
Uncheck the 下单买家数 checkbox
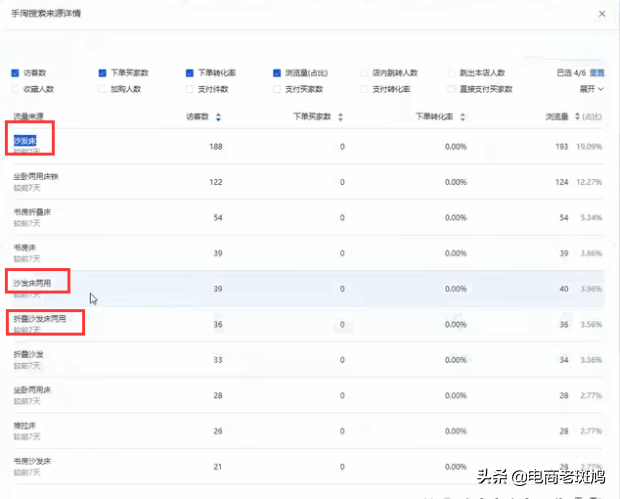(103, 73)
